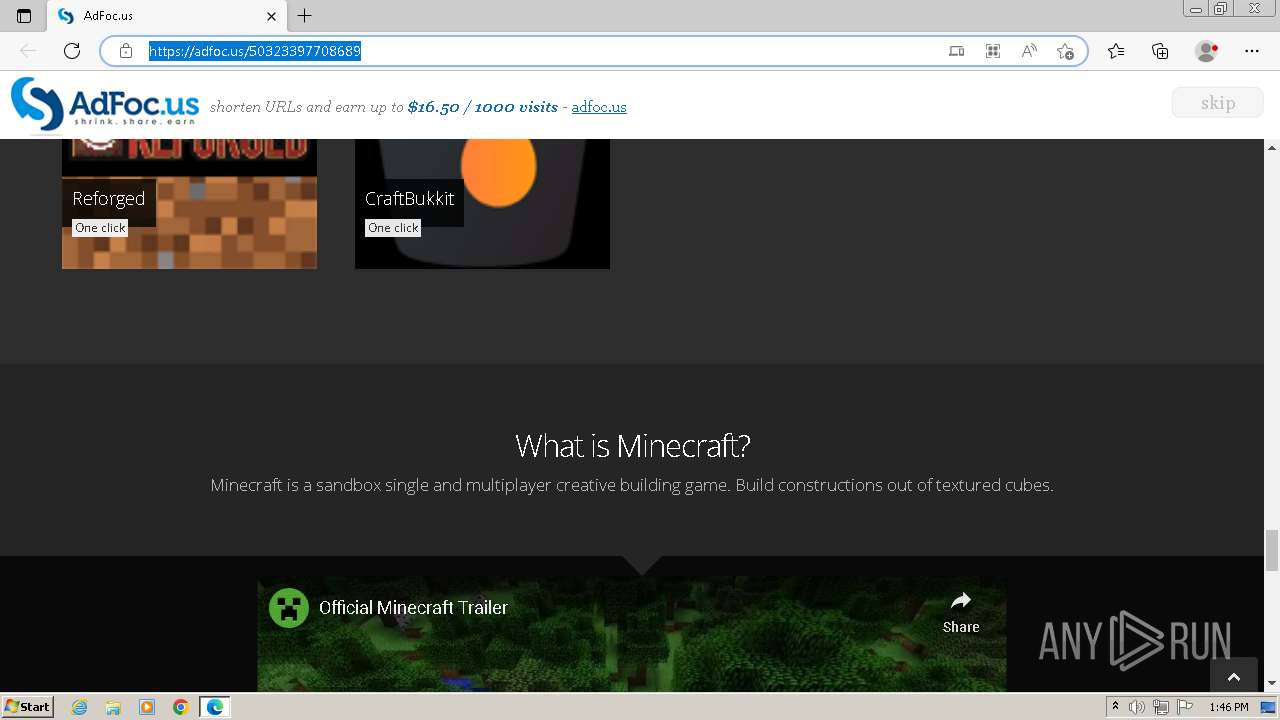
Task: Click the page scrollbar up arrow
Action: click(1272, 148)
